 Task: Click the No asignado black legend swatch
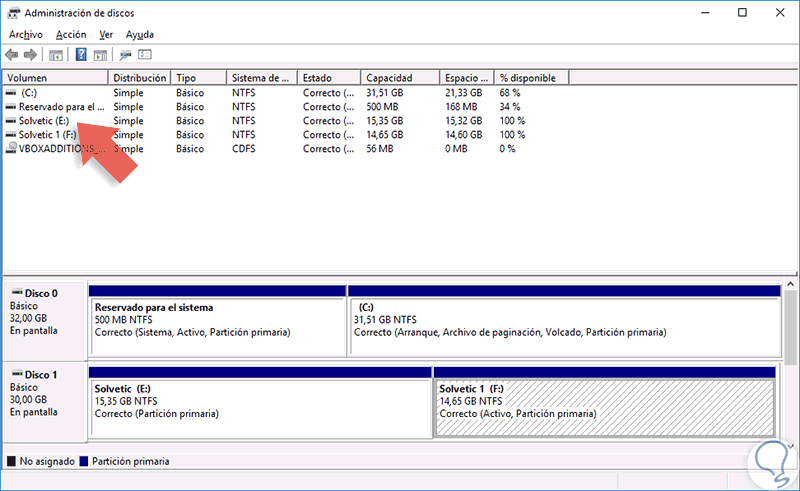pos(11,461)
